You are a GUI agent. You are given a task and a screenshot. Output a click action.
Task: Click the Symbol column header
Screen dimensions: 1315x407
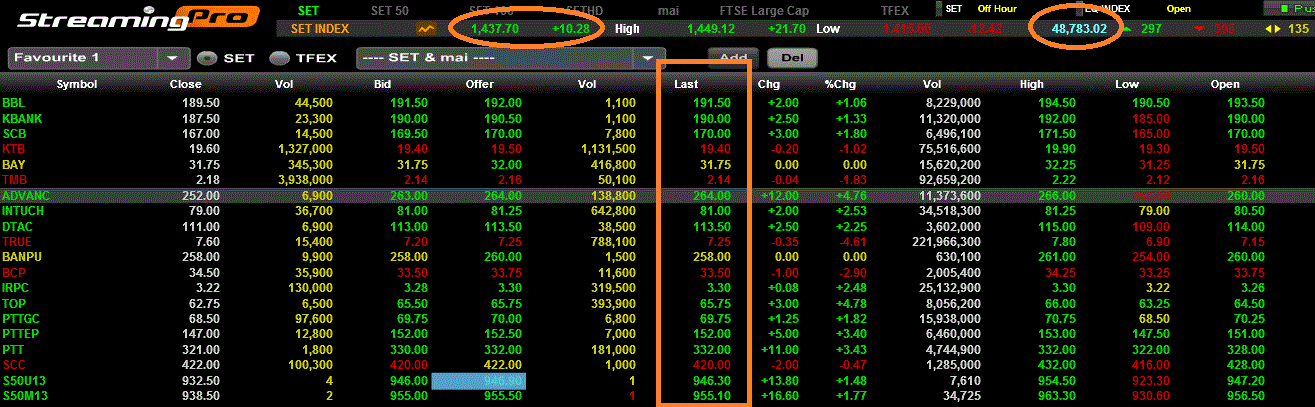click(77, 84)
